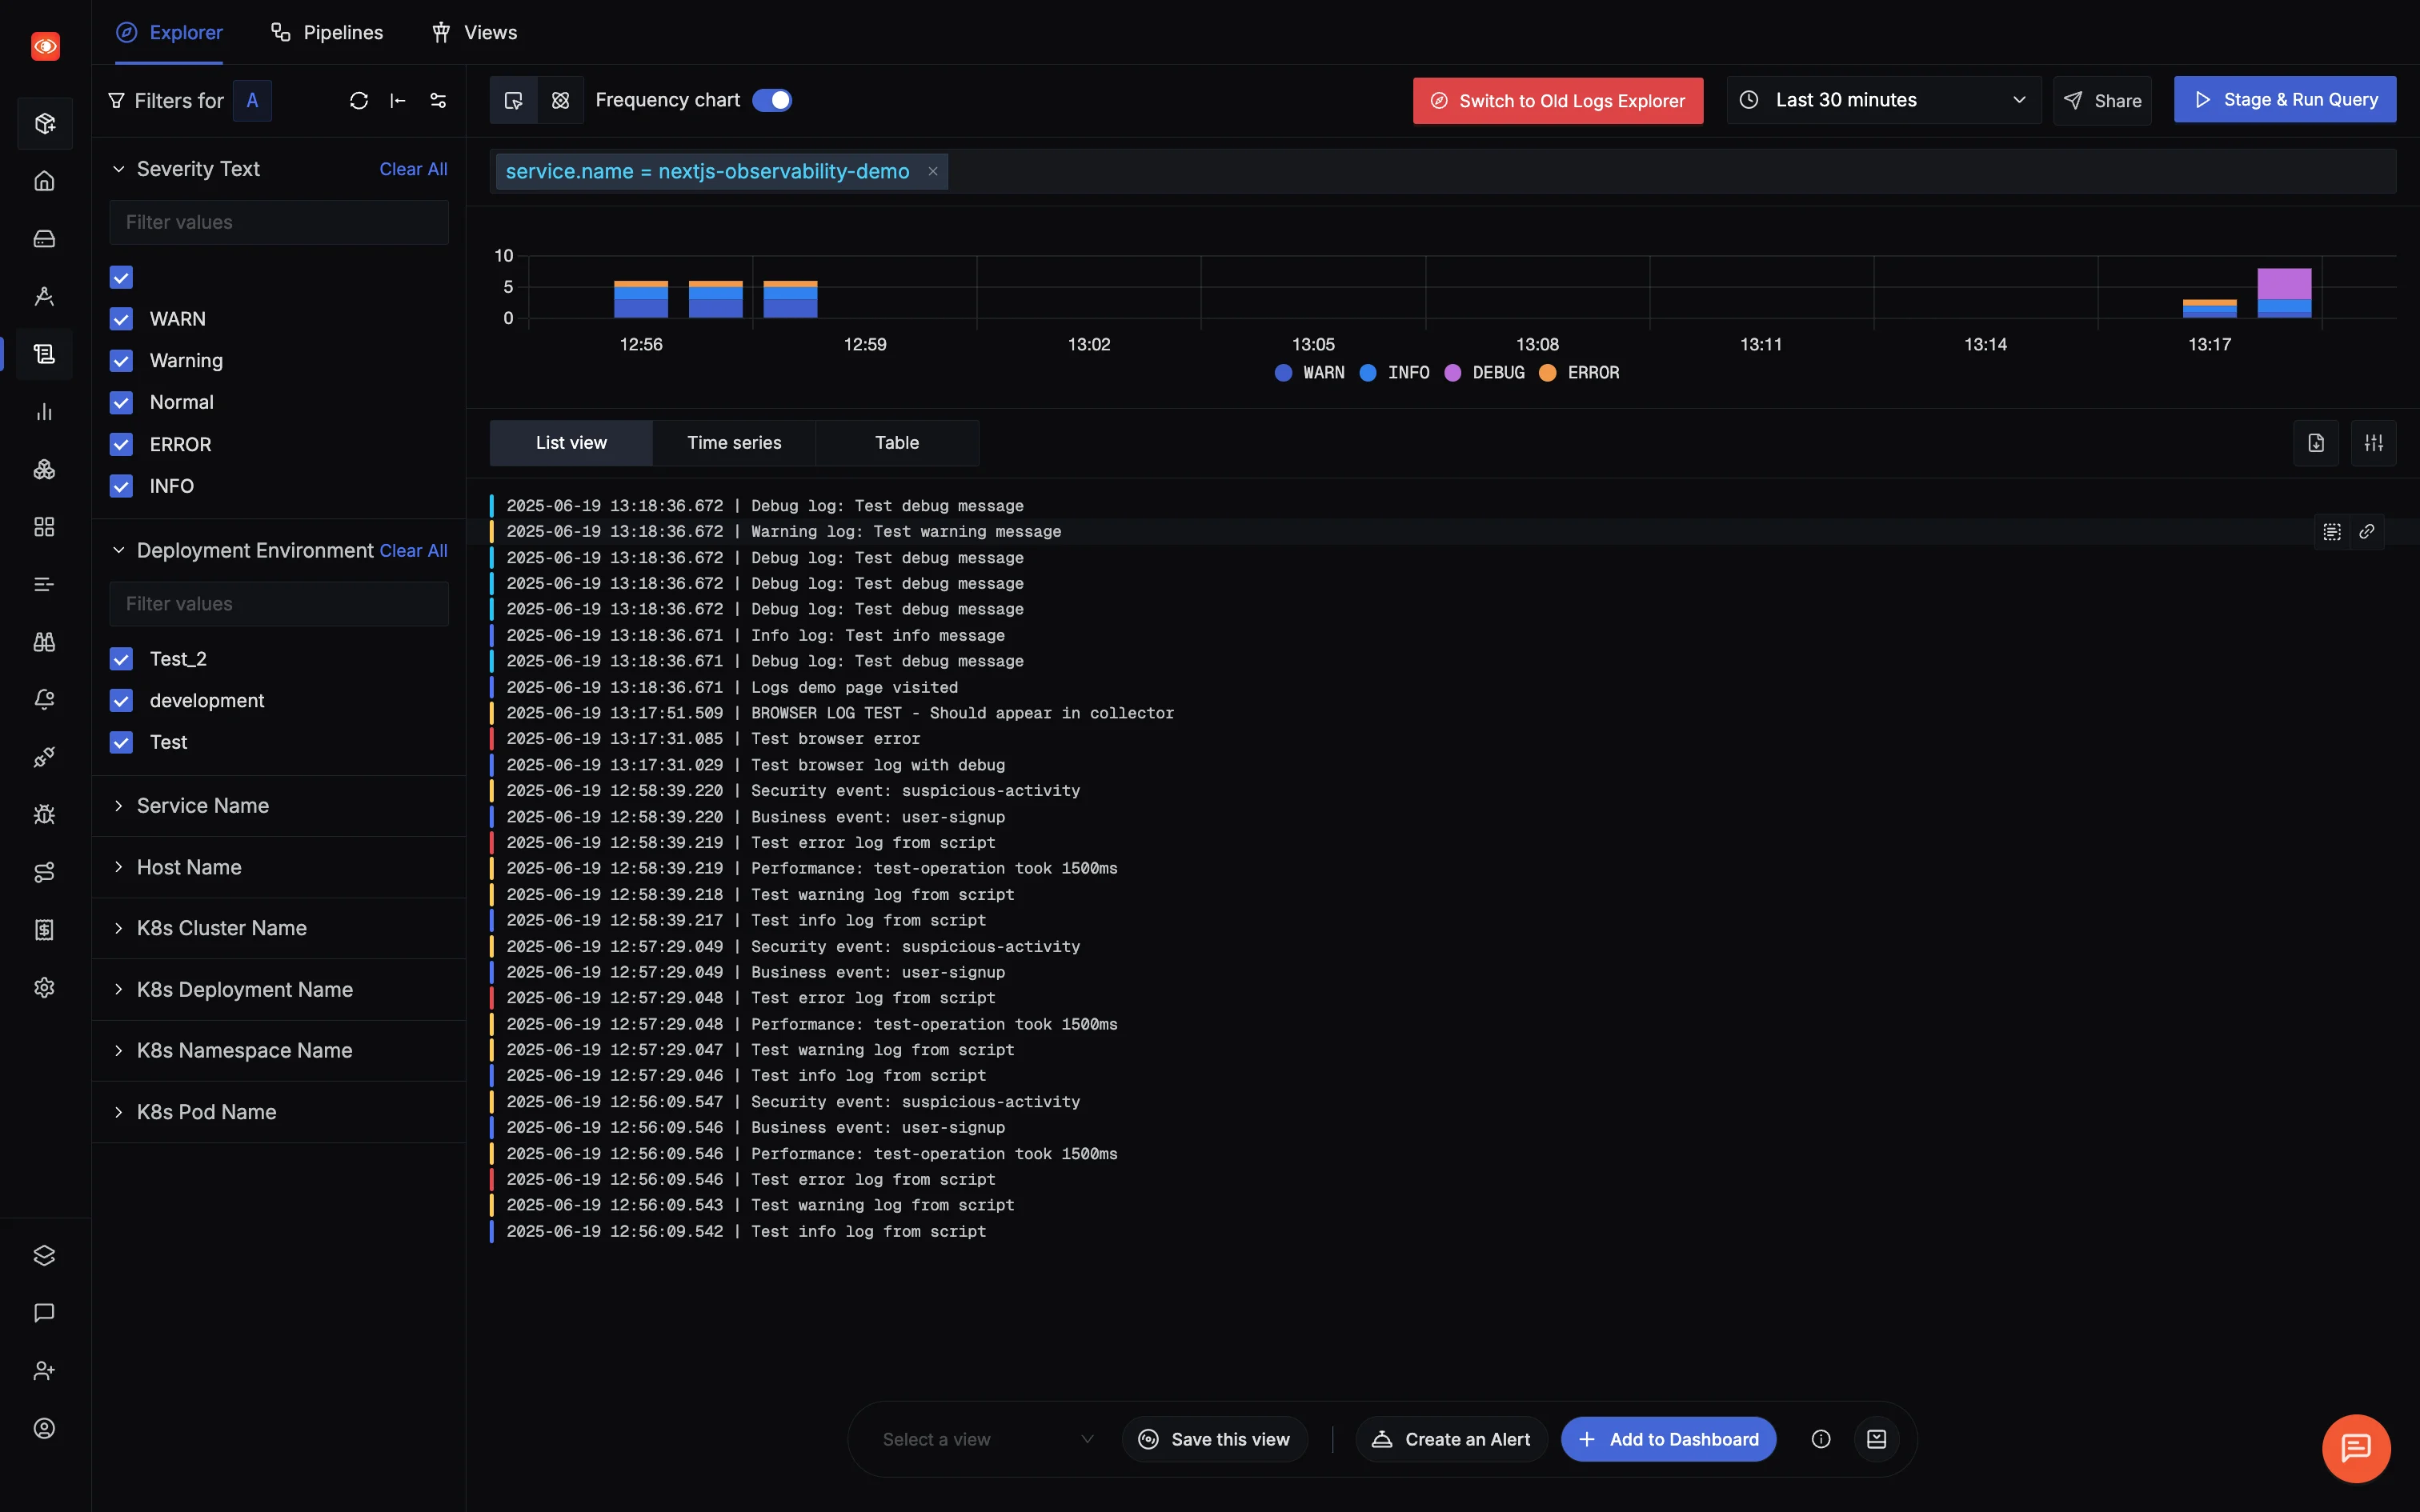Collapse the Severity Text section
The image size is (2420, 1512).
coord(118,169)
